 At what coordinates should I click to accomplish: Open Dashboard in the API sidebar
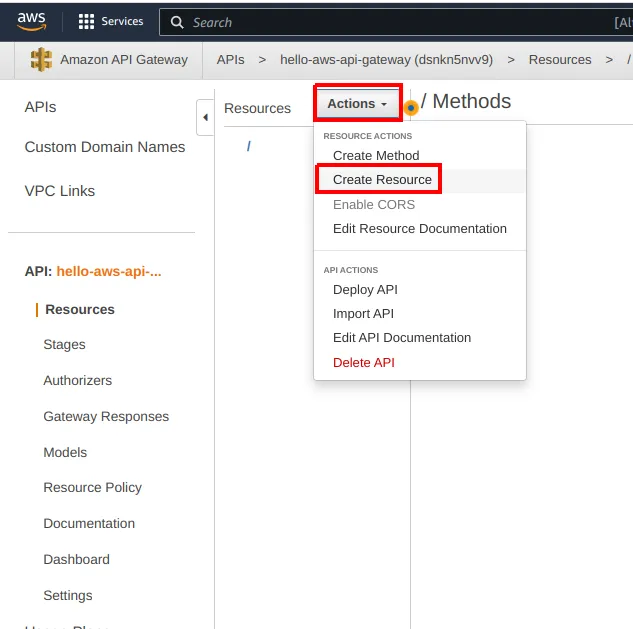click(x=76, y=559)
